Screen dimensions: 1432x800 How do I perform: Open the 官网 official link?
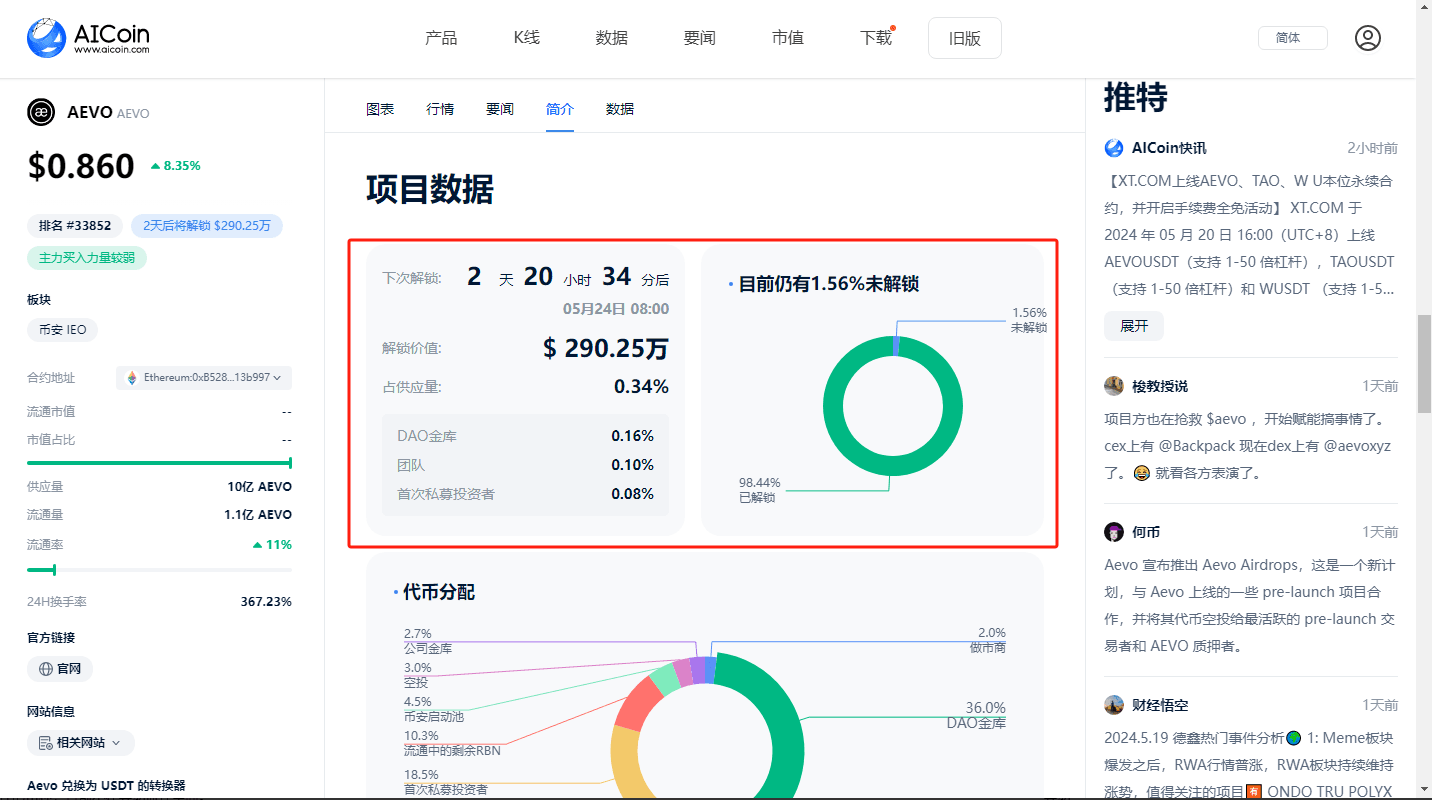60,669
